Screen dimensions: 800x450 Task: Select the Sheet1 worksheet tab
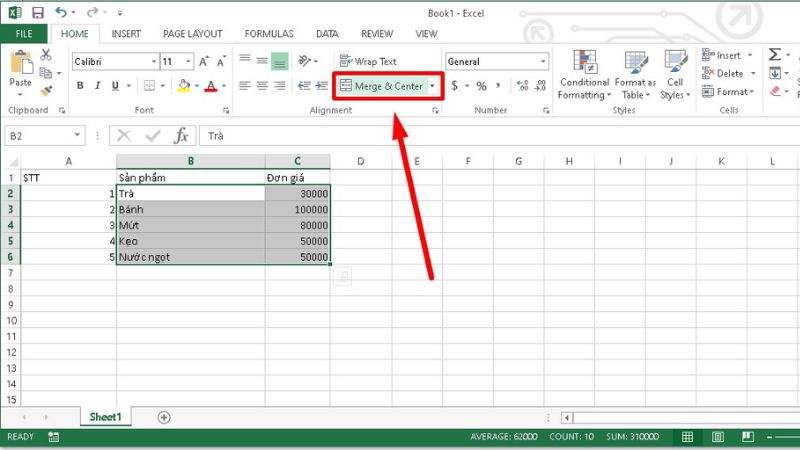pos(106,417)
